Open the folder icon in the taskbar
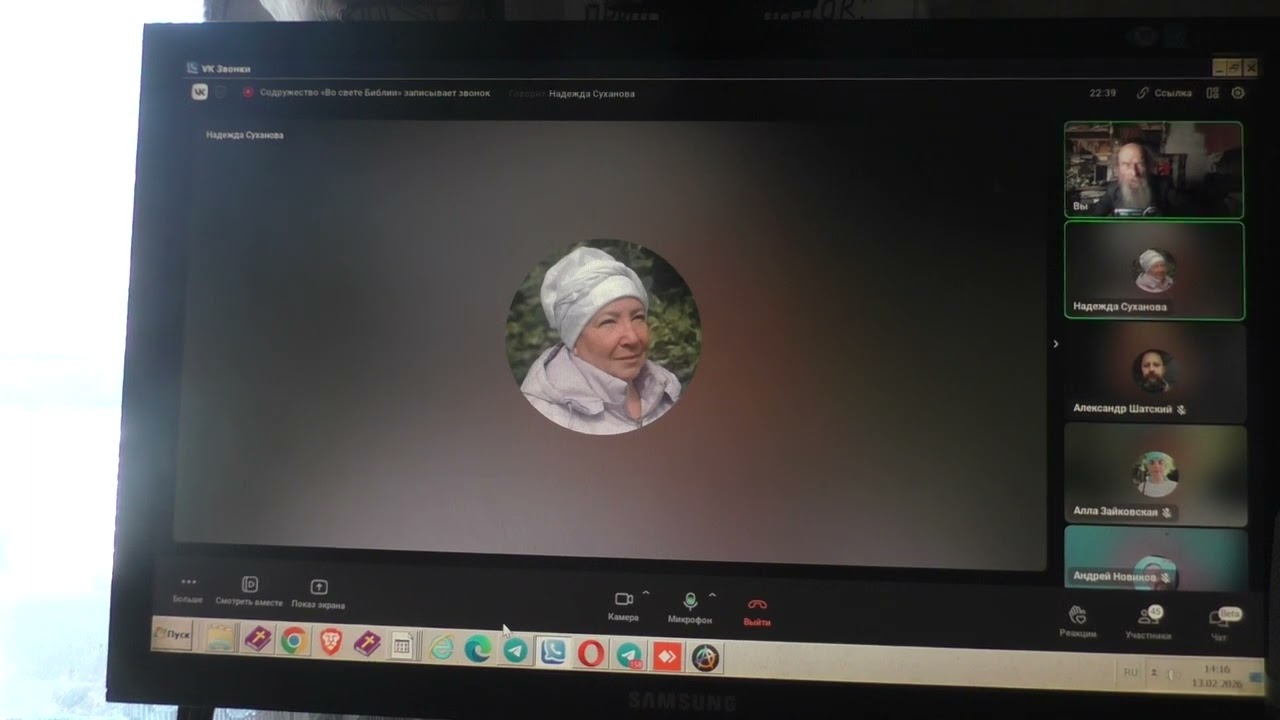Viewport: 1280px width, 720px height. pos(220,638)
